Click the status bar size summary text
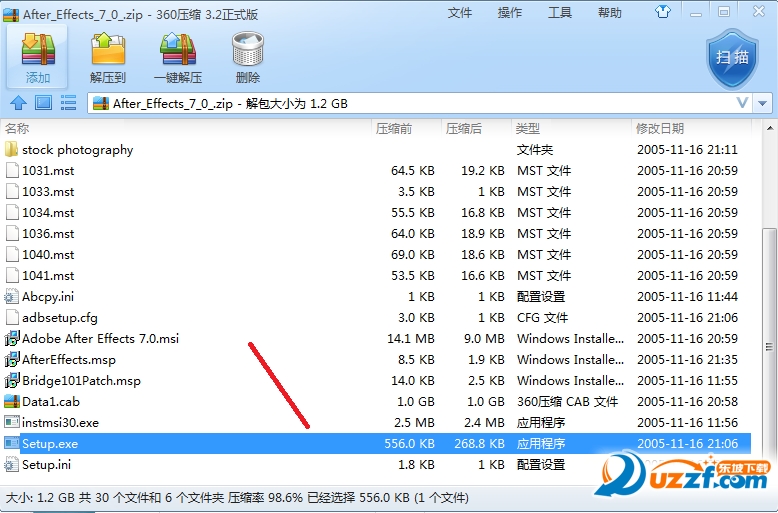The width and height of the screenshot is (778, 513). [x=237, y=498]
